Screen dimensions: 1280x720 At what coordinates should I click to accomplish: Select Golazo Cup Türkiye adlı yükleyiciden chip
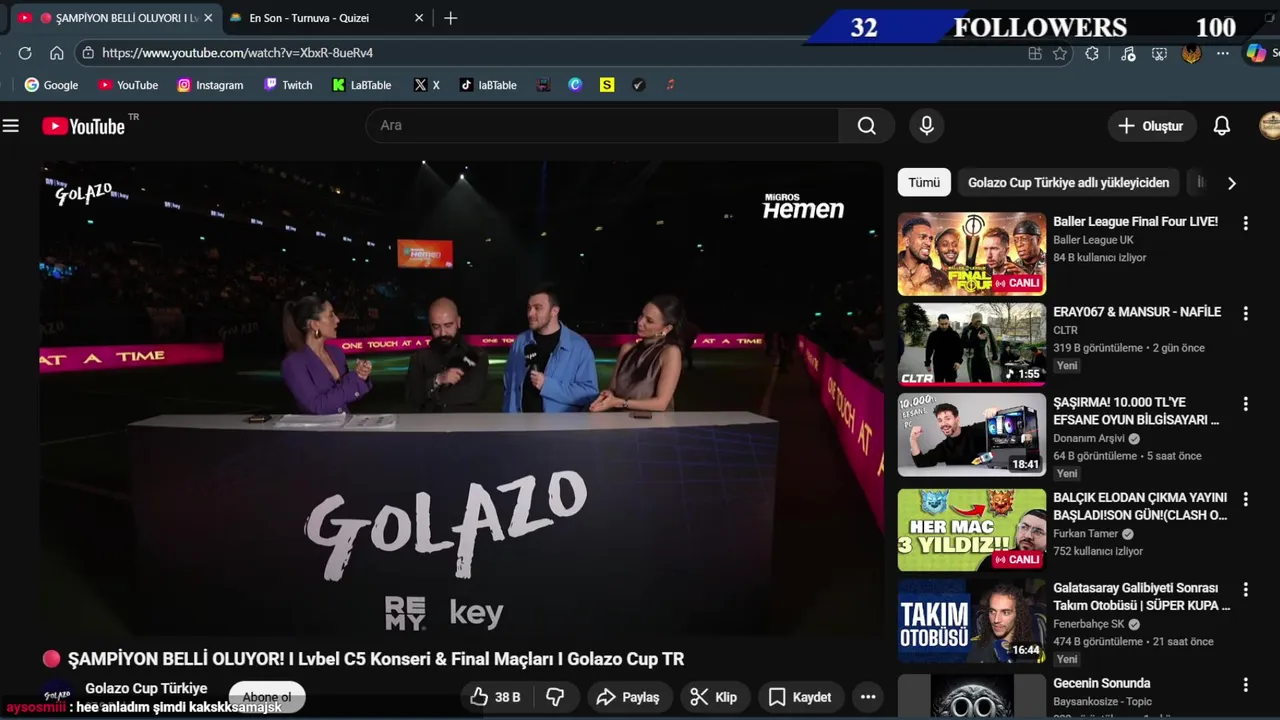(1068, 183)
